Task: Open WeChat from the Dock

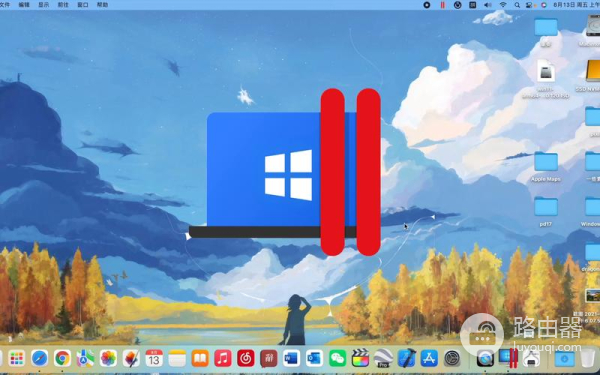Action: pyautogui.click(x=338, y=359)
